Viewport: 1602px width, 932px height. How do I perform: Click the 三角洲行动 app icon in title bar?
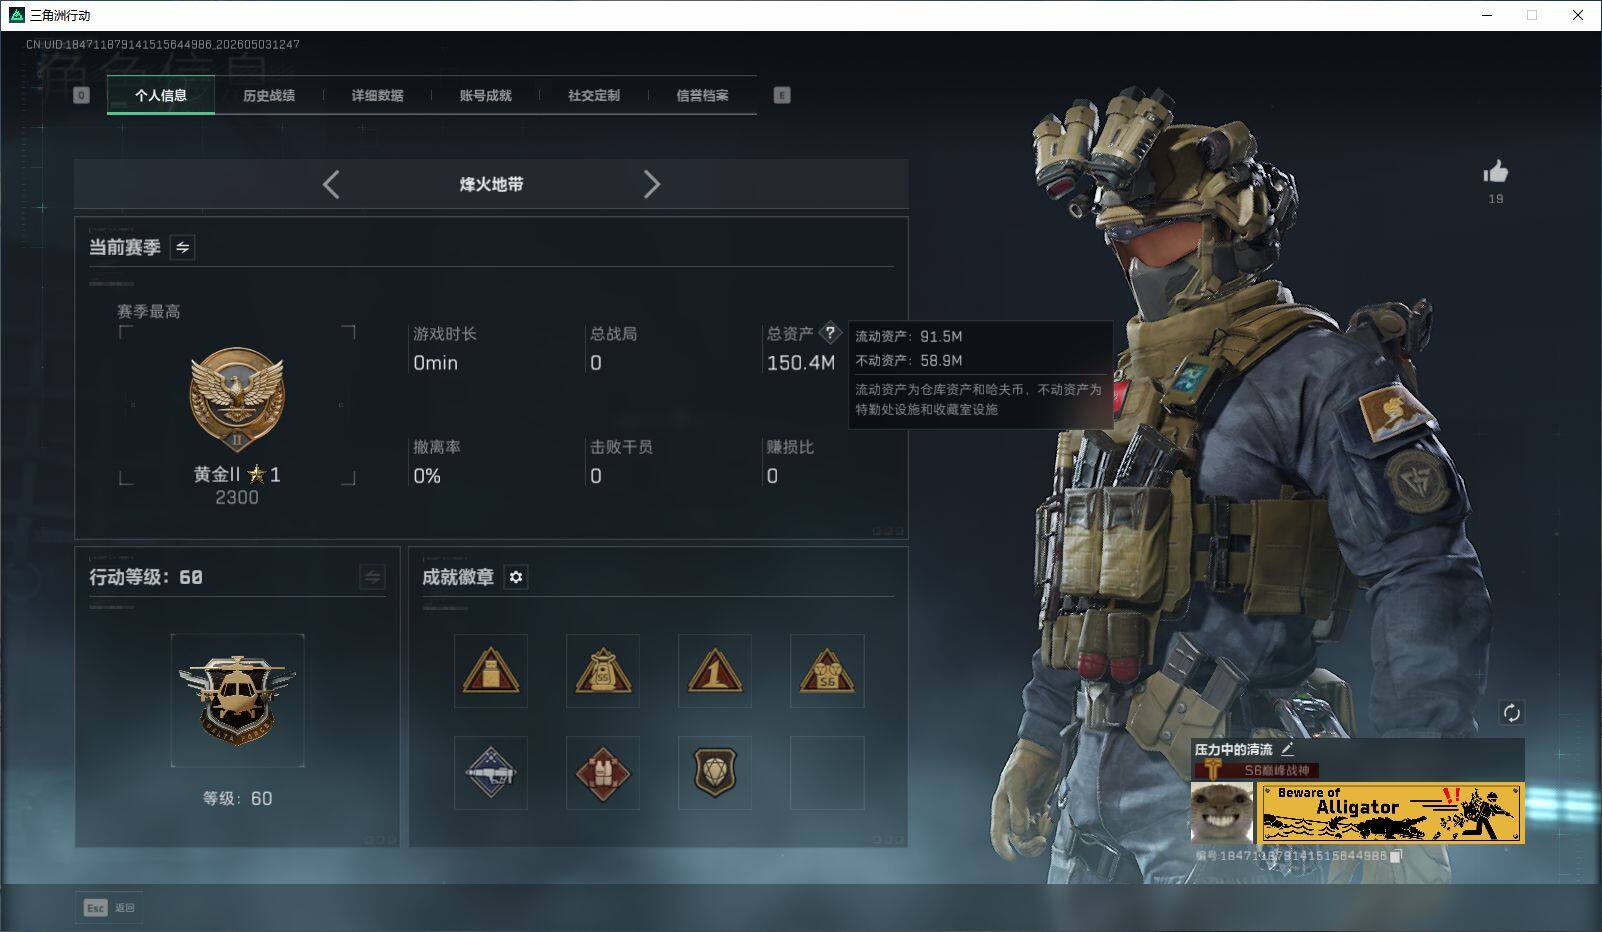(17, 15)
